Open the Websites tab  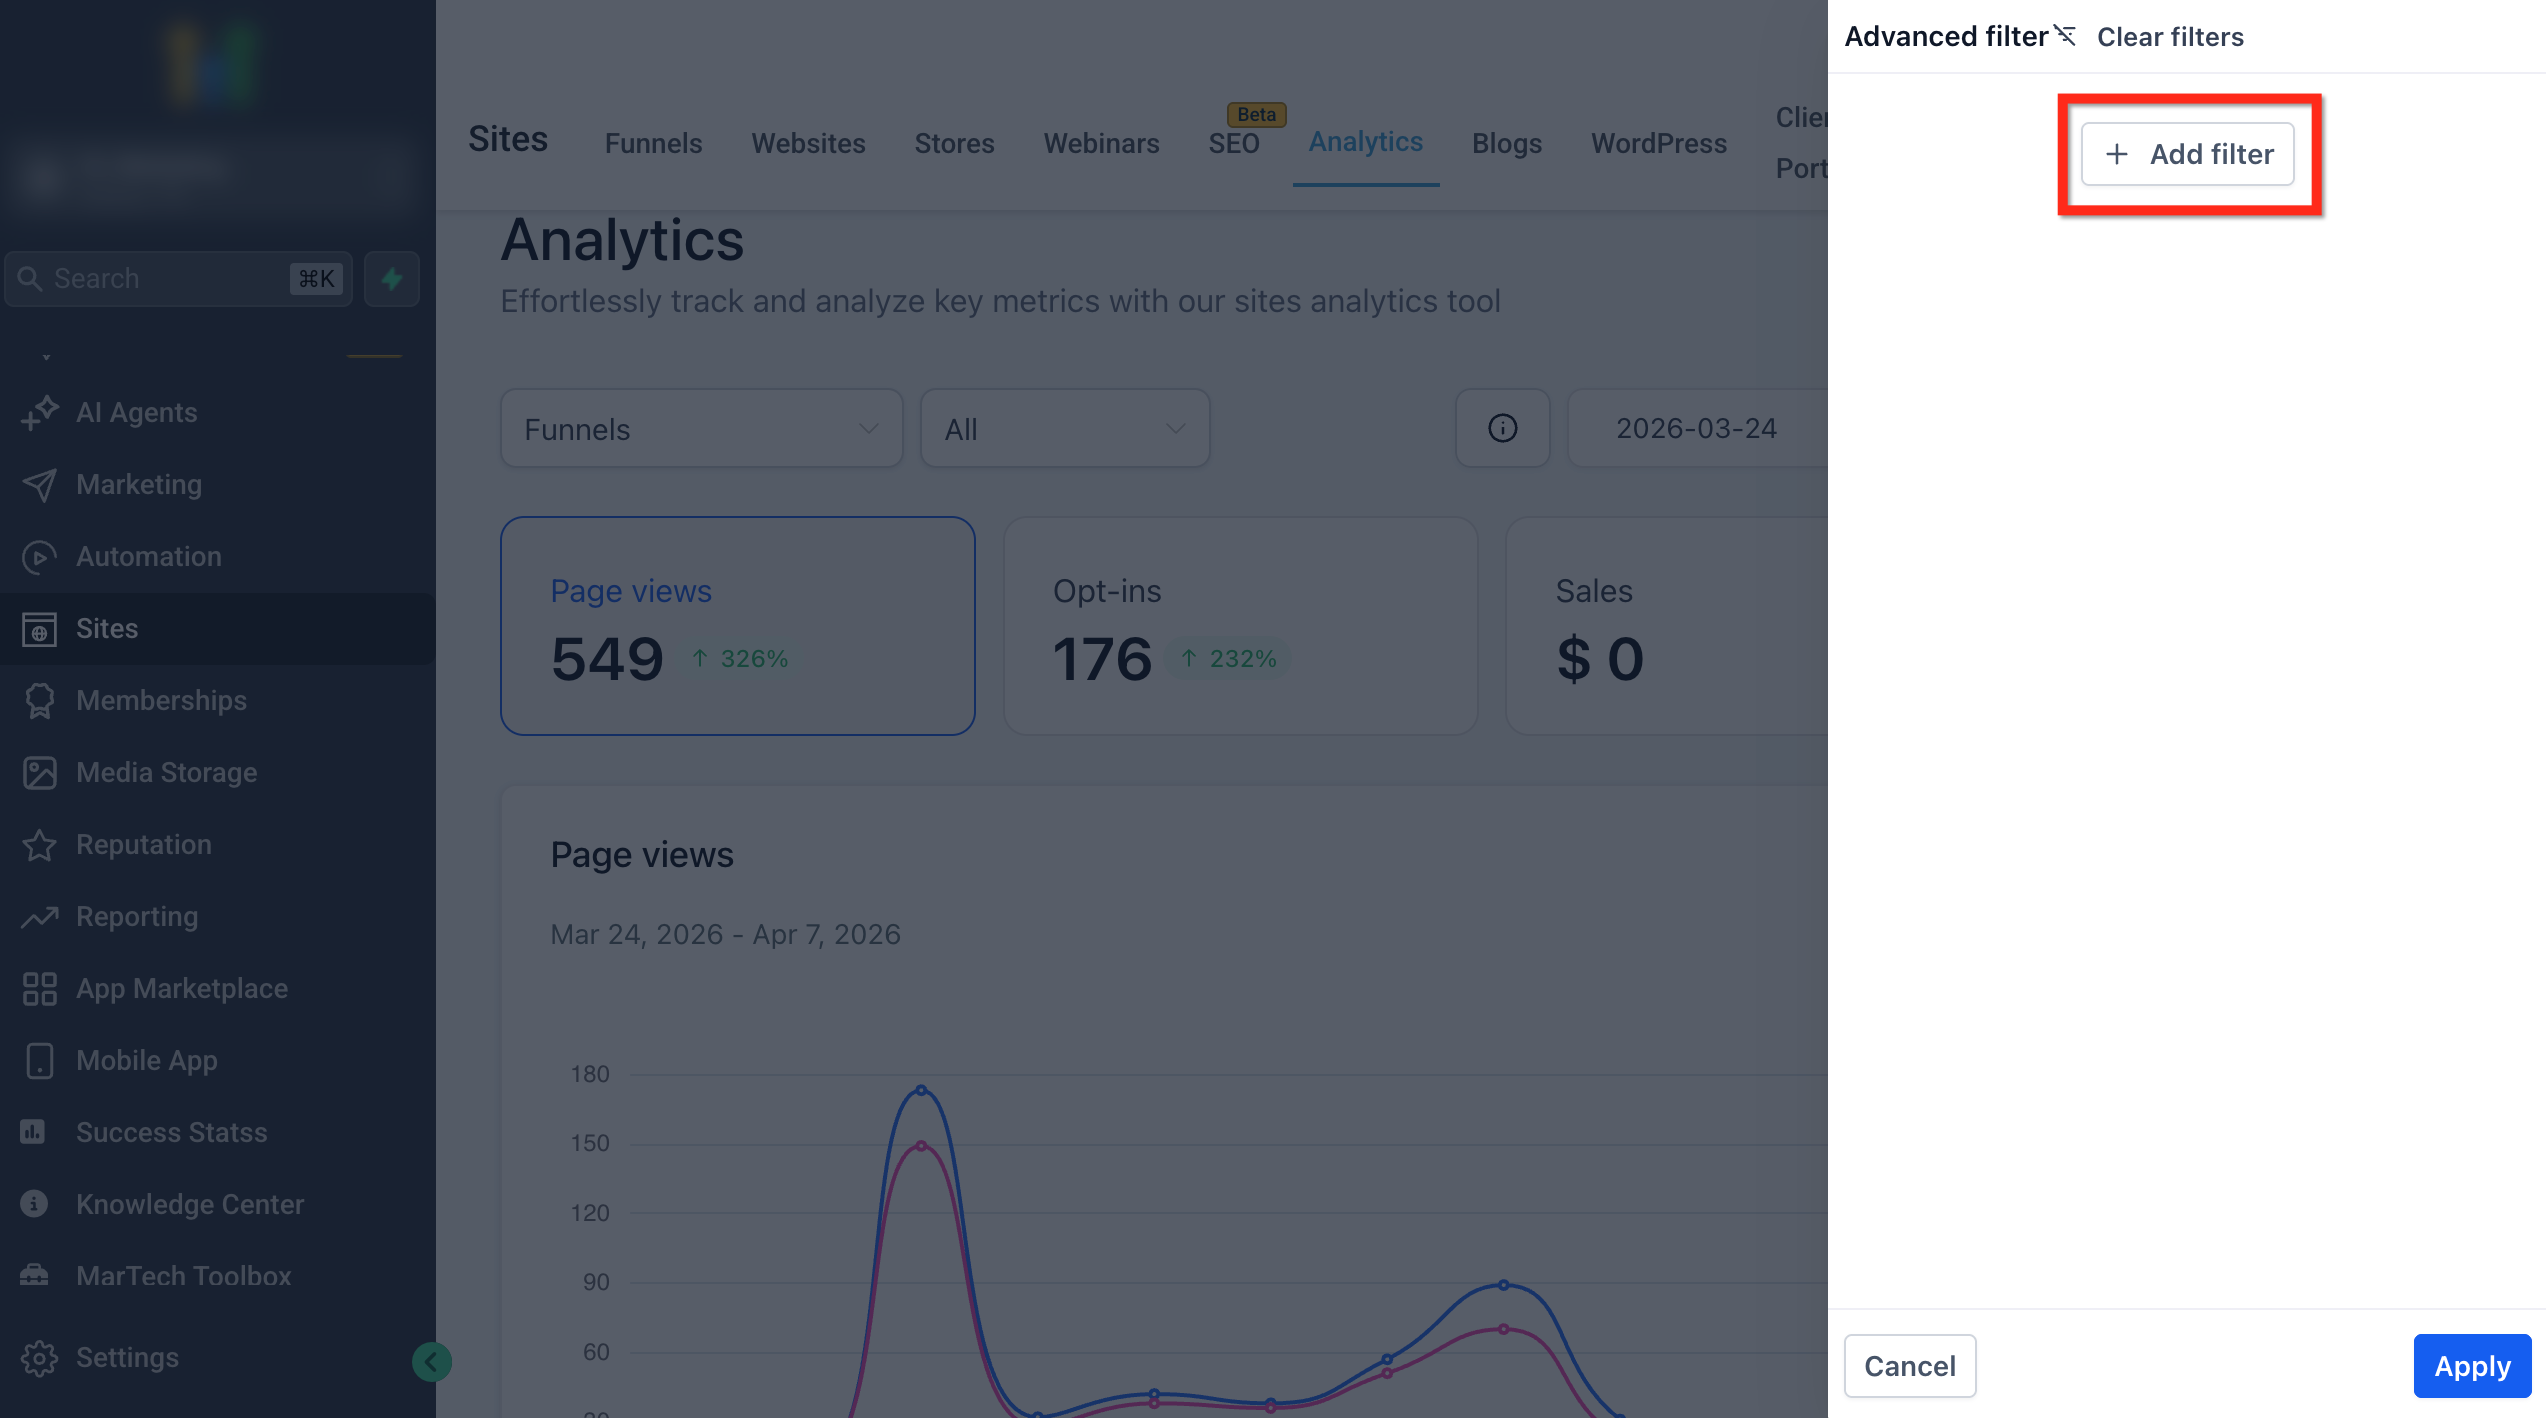[808, 143]
